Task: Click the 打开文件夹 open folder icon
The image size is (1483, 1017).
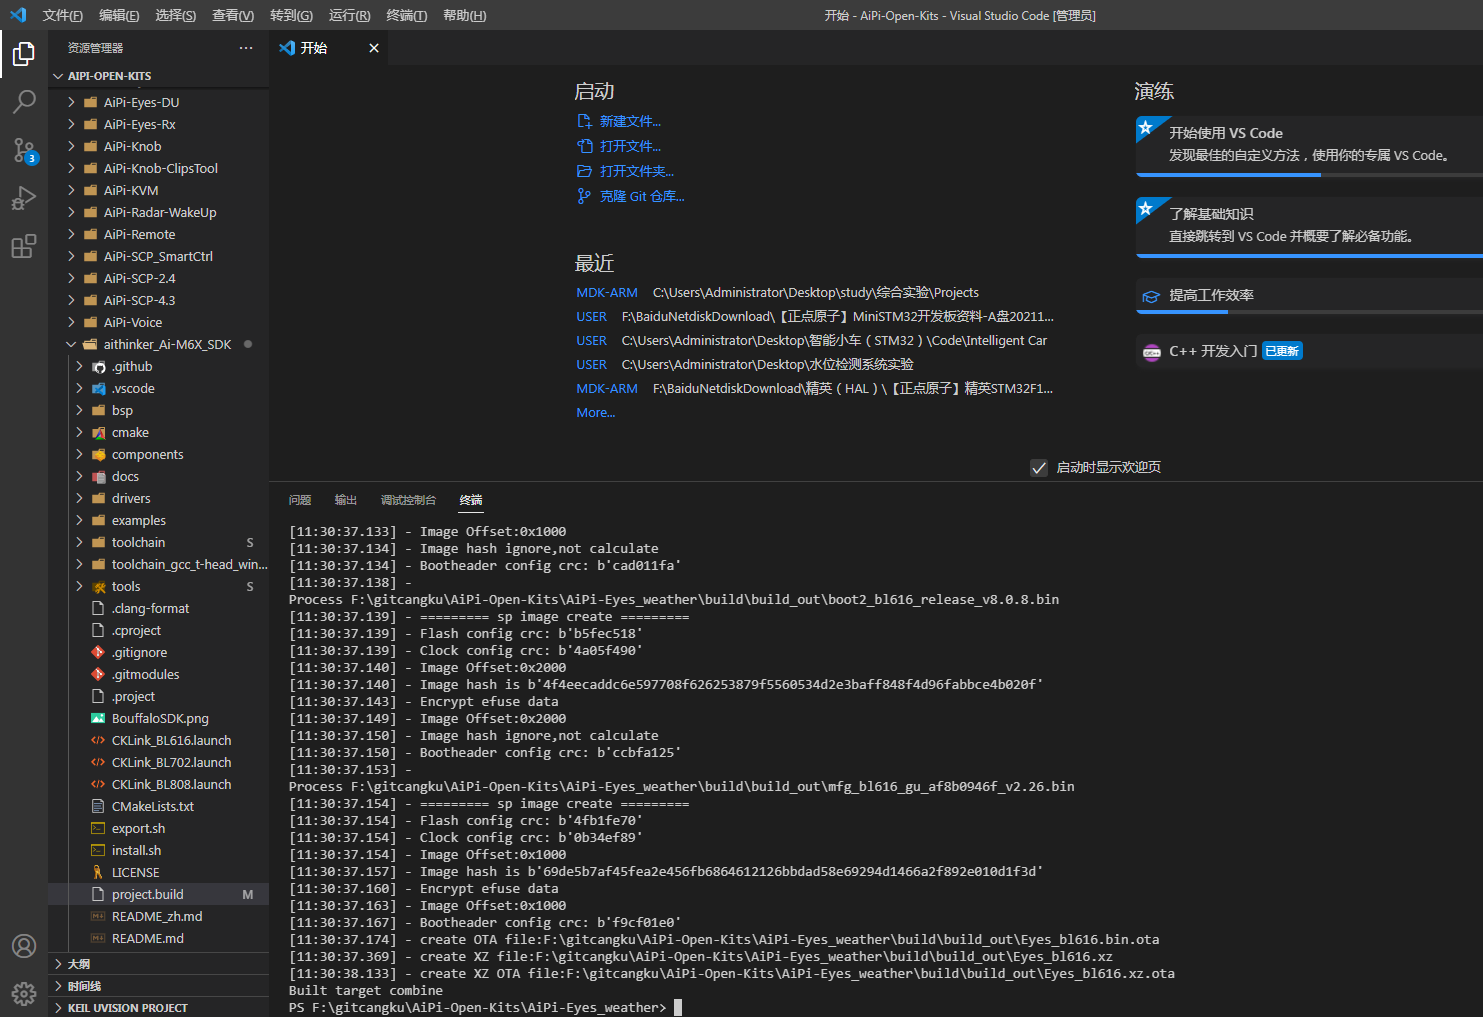Action: [584, 171]
